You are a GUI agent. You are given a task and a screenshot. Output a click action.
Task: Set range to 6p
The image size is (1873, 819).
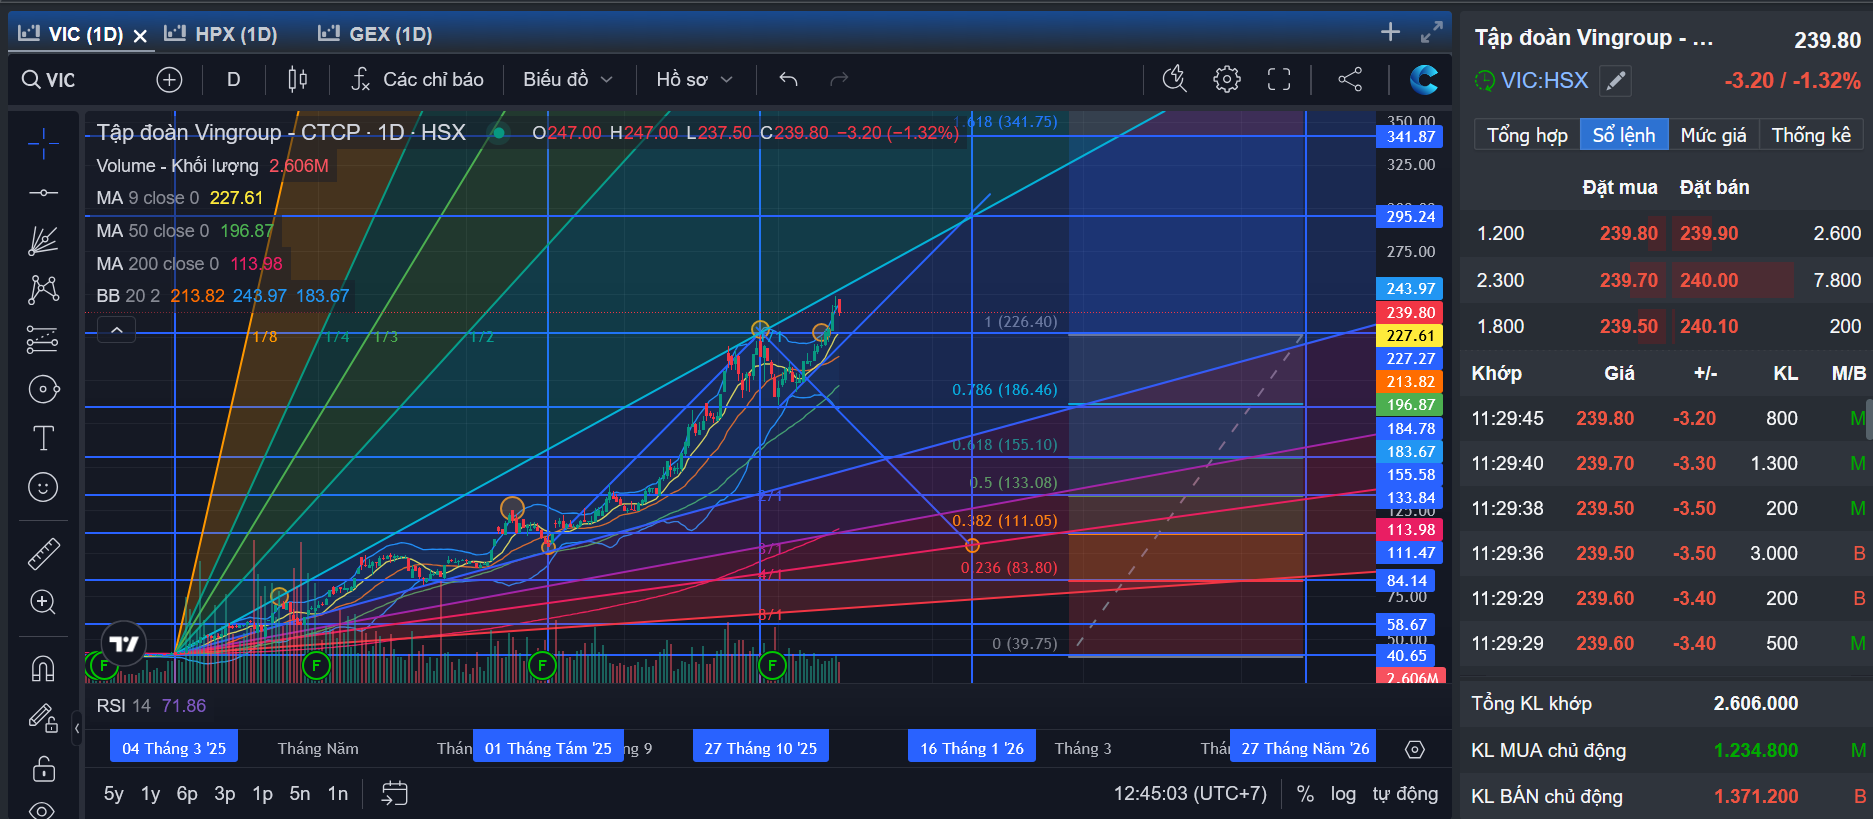pyautogui.click(x=187, y=794)
